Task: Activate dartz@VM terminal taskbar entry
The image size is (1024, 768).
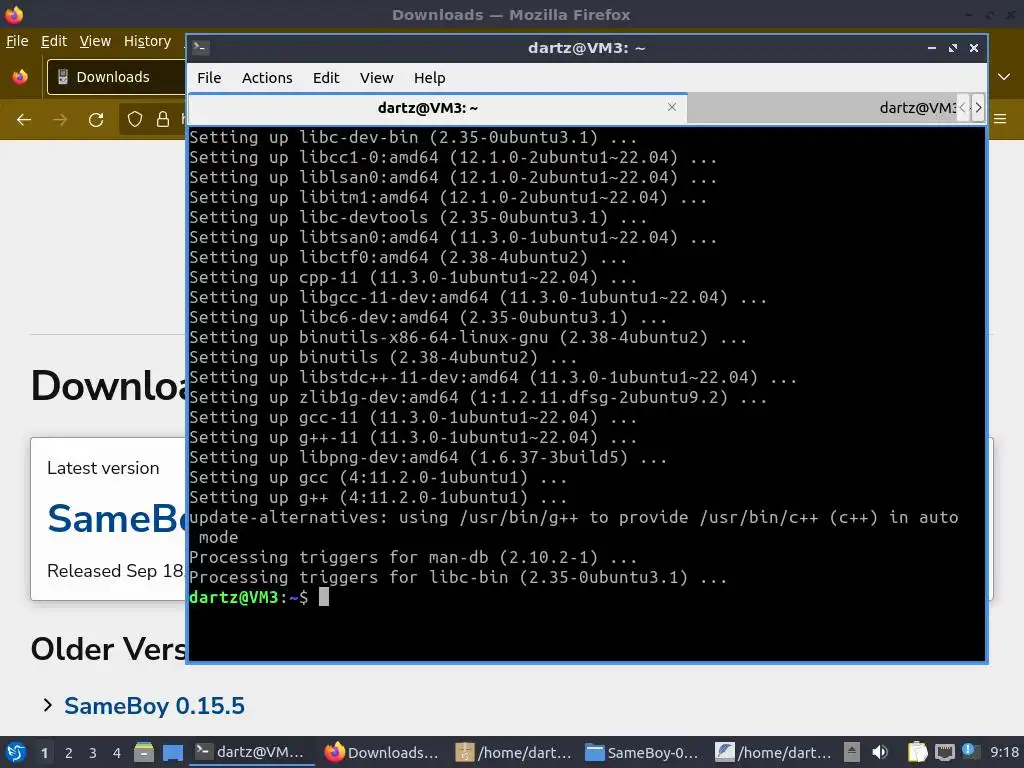Action: click(251, 752)
